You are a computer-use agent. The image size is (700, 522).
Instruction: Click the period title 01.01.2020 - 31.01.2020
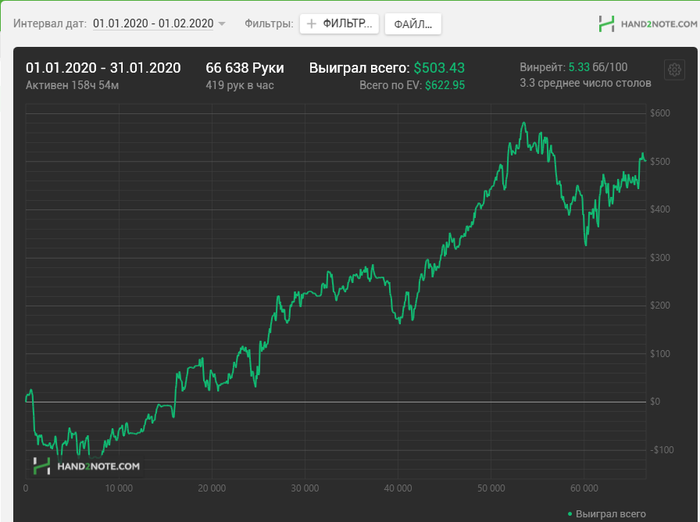[103, 68]
